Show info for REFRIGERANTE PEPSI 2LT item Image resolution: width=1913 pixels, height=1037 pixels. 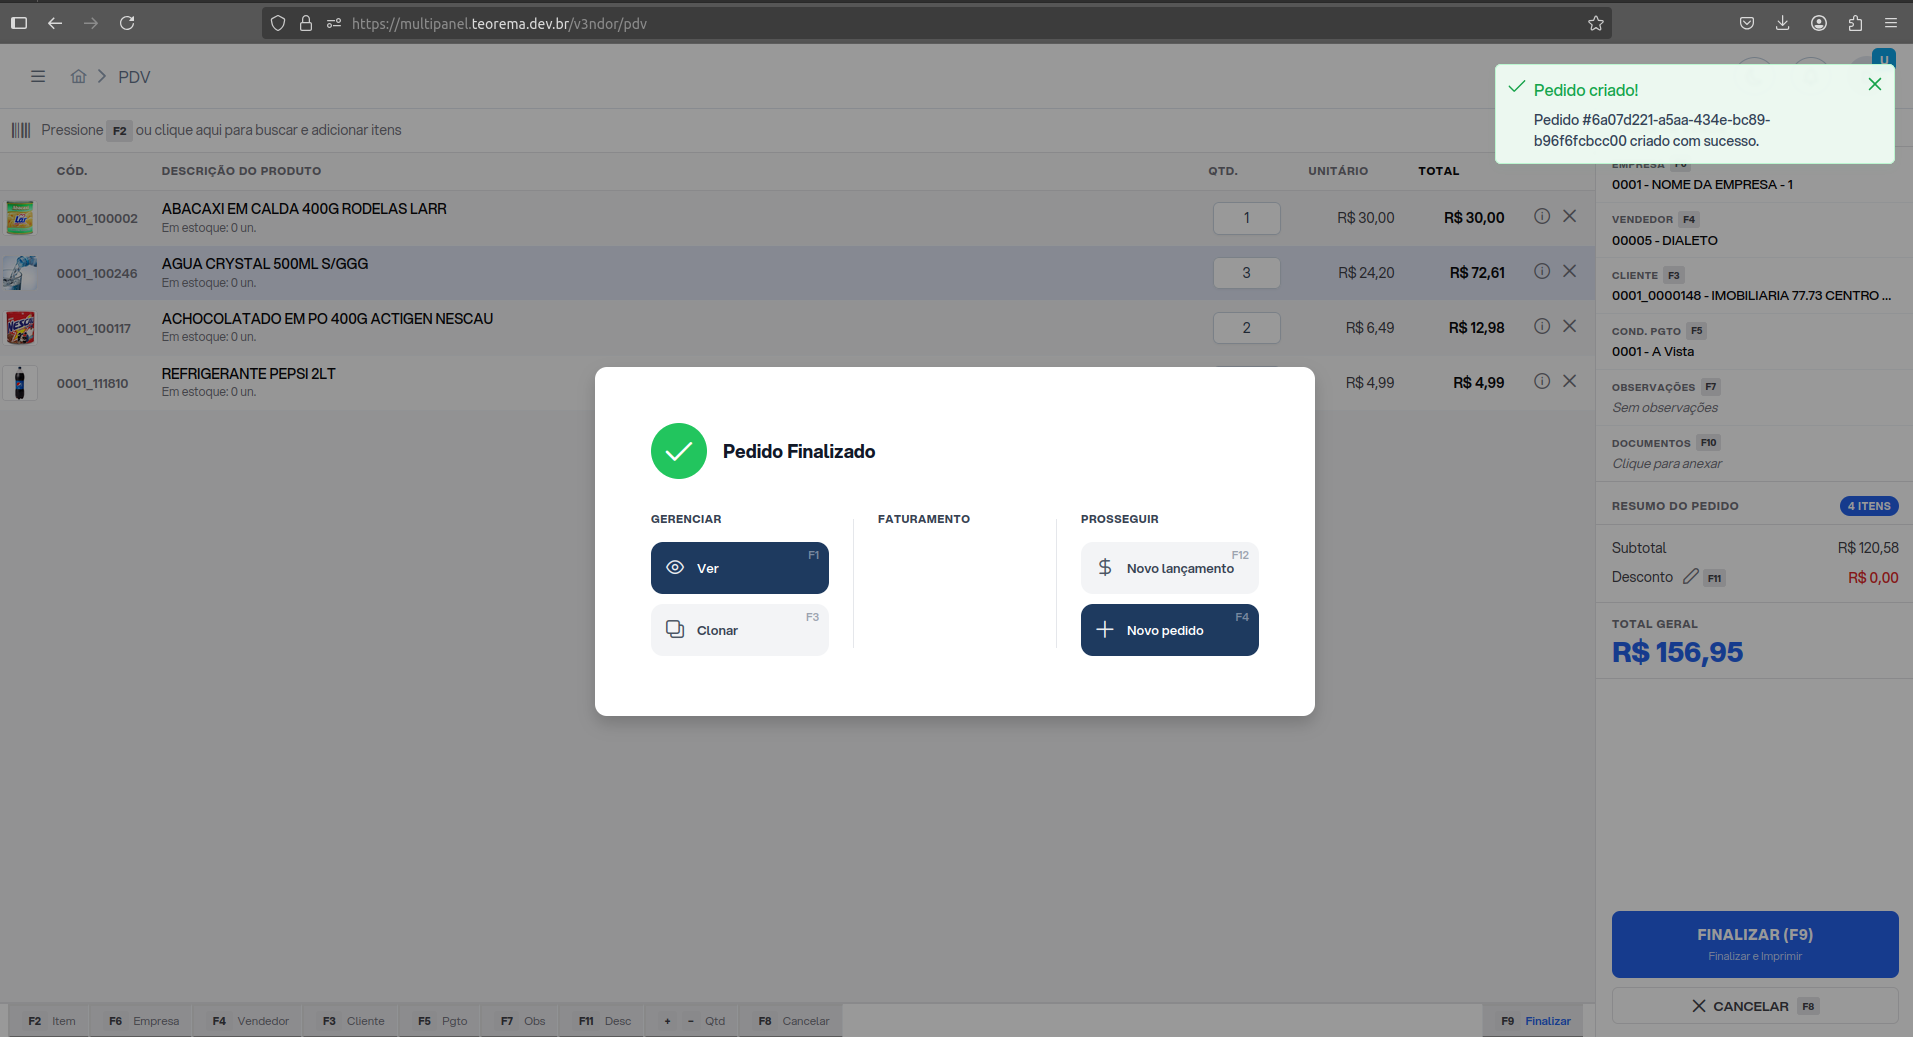(x=1542, y=381)
